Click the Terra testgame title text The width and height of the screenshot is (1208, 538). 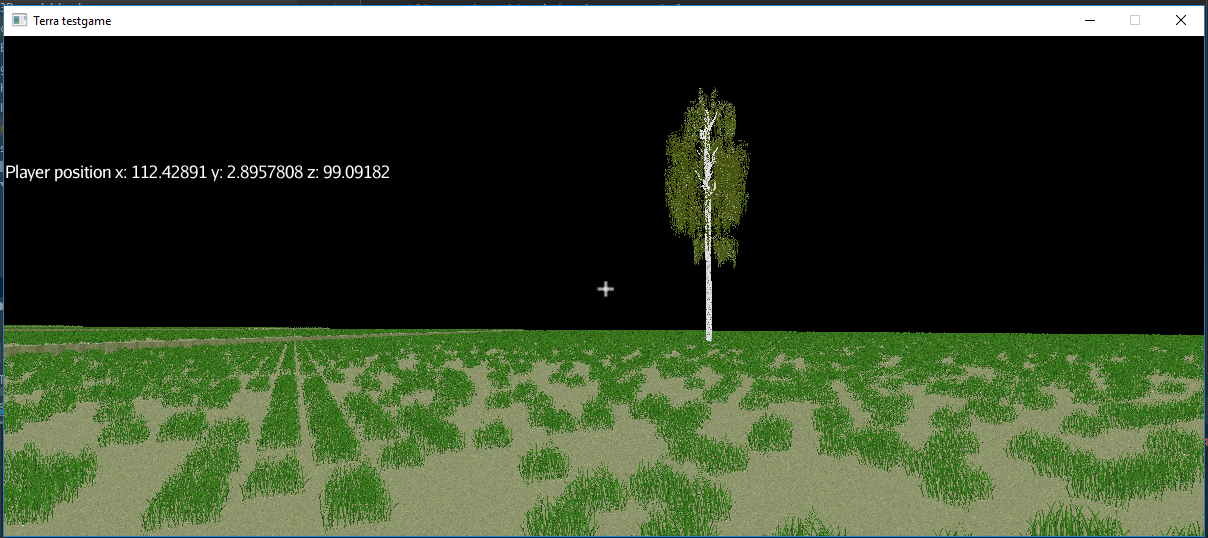pos(72,21)
